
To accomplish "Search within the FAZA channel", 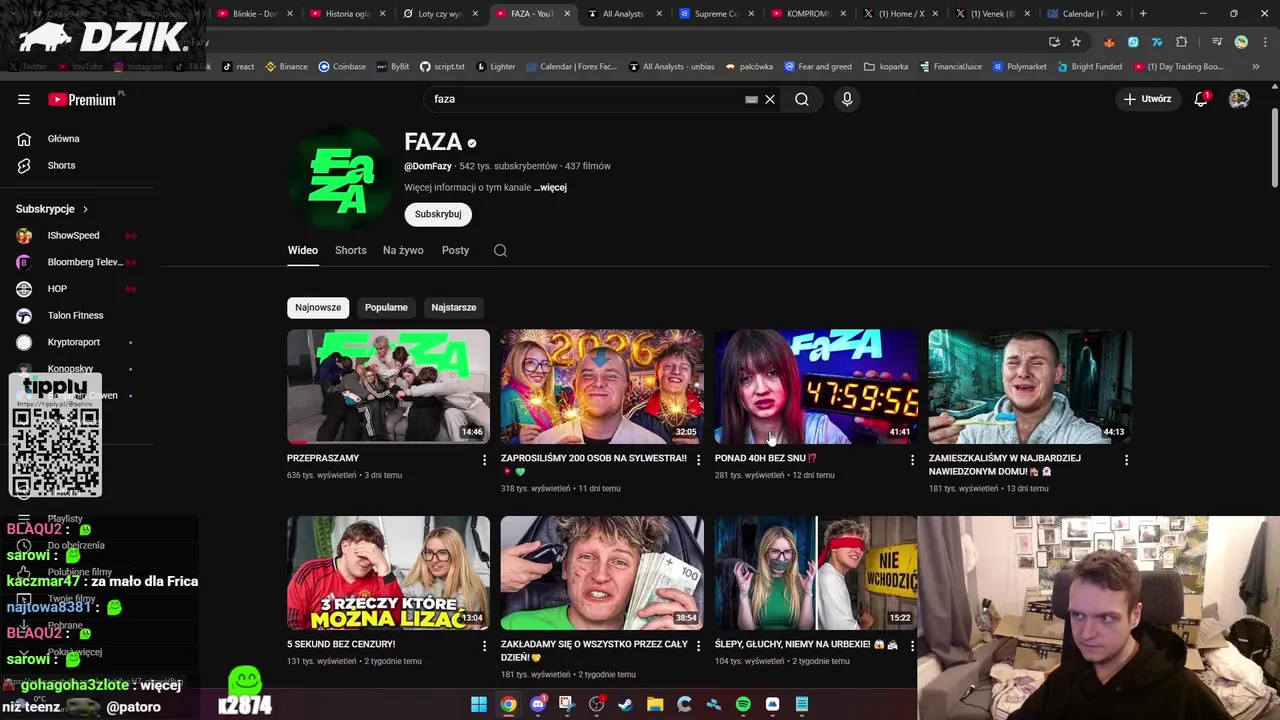I will tap(500, 250).
